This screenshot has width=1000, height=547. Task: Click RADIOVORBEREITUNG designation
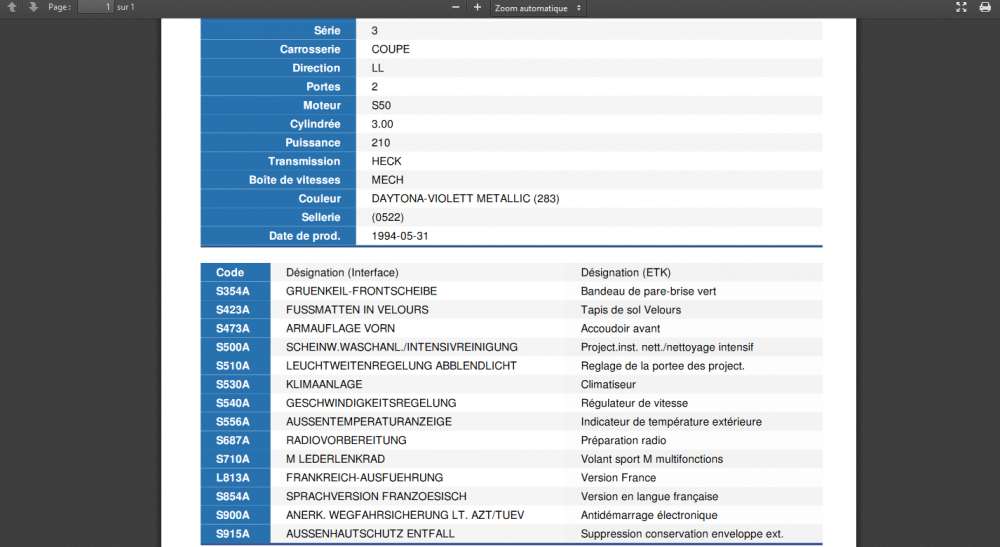tap(346, 441)
